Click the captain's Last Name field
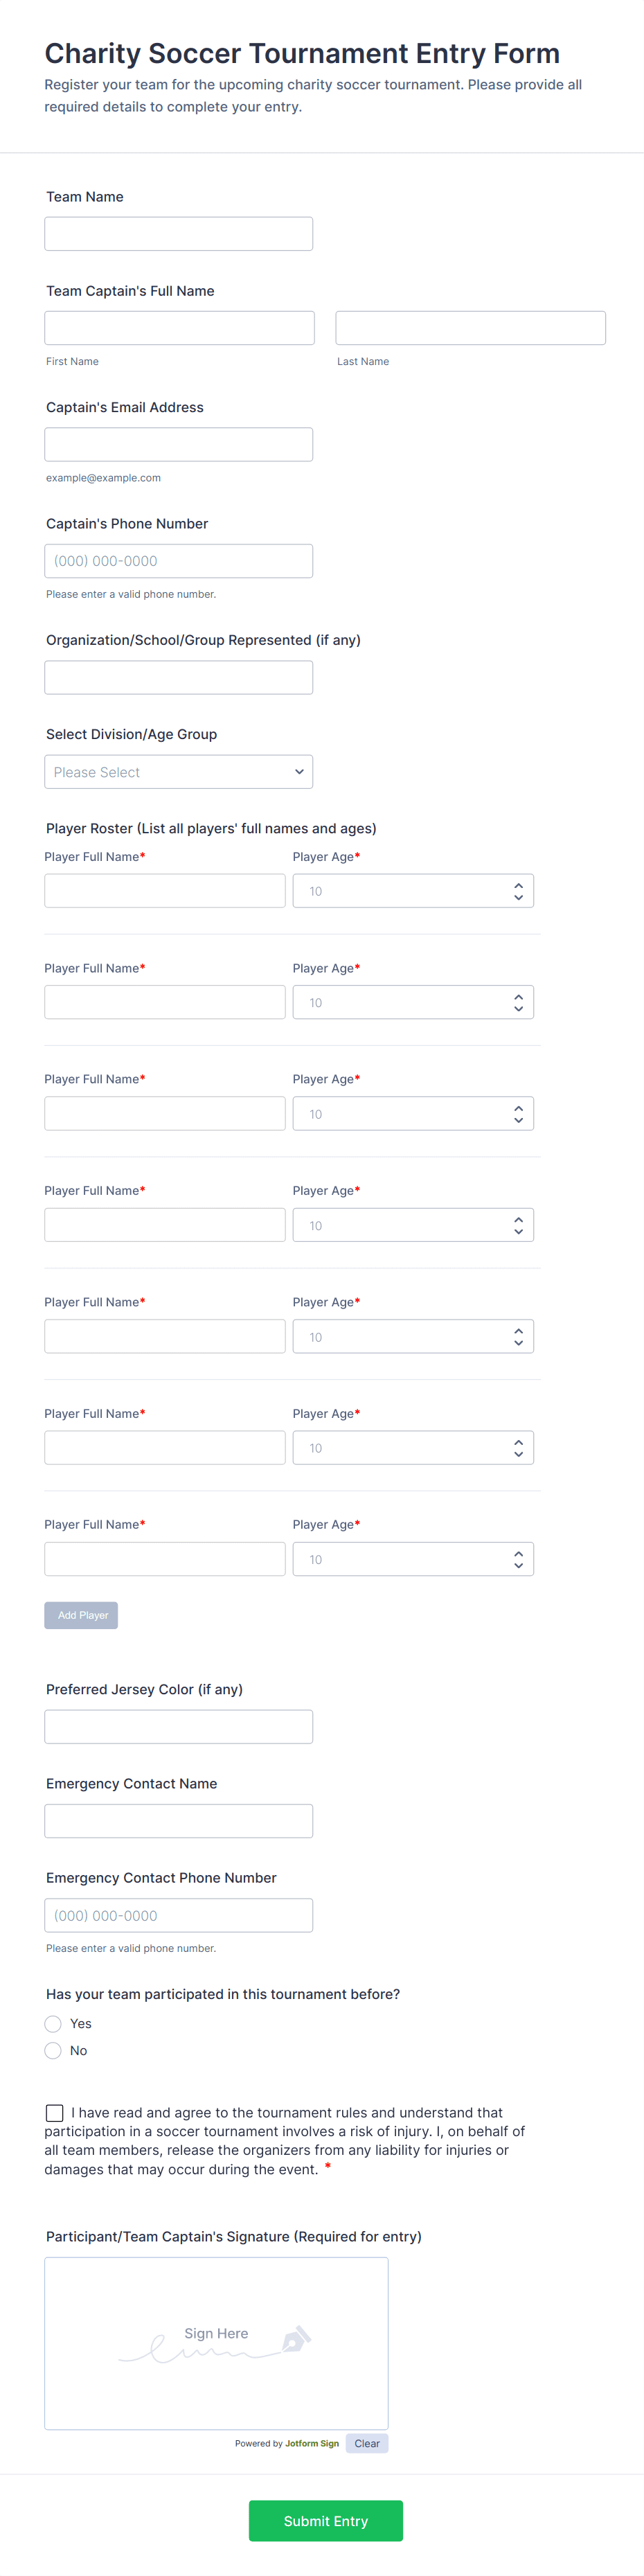644x2576 pixels. point(471,328)
